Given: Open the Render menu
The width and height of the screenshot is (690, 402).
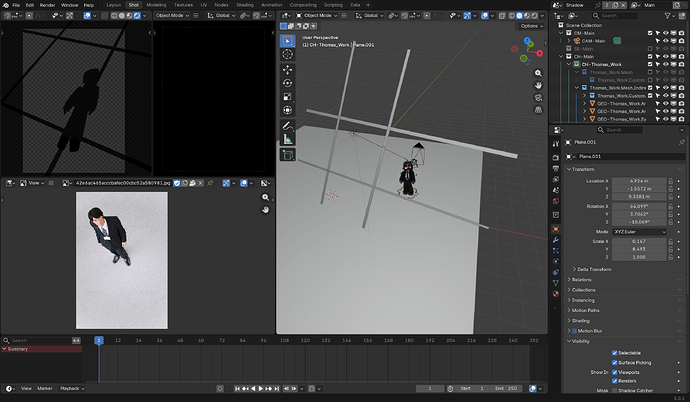Looking at the screenshot, I should [x=48, y=5].
